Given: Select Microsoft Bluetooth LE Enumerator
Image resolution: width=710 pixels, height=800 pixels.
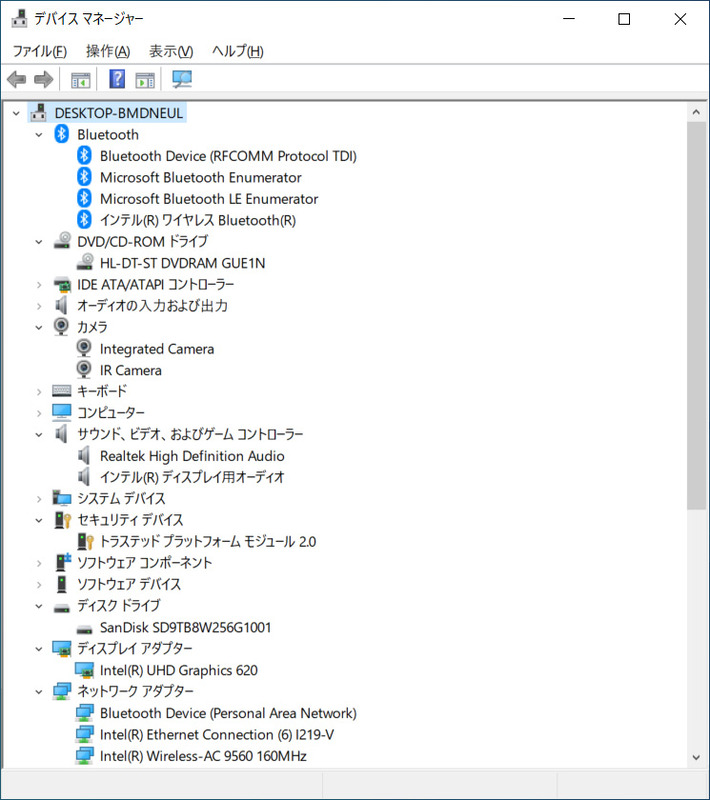Looking at the screenshot, I should (209, 198).
